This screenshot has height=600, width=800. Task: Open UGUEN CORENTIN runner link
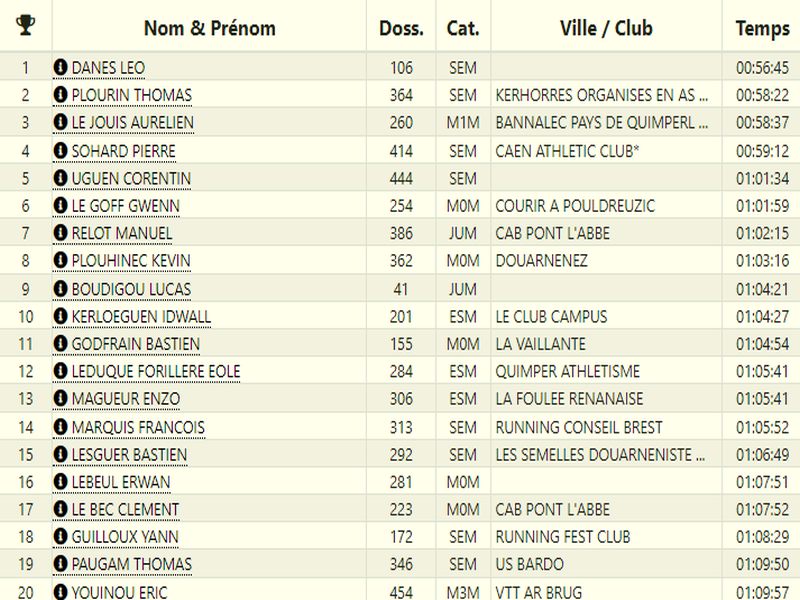click(x=131, y=178)
